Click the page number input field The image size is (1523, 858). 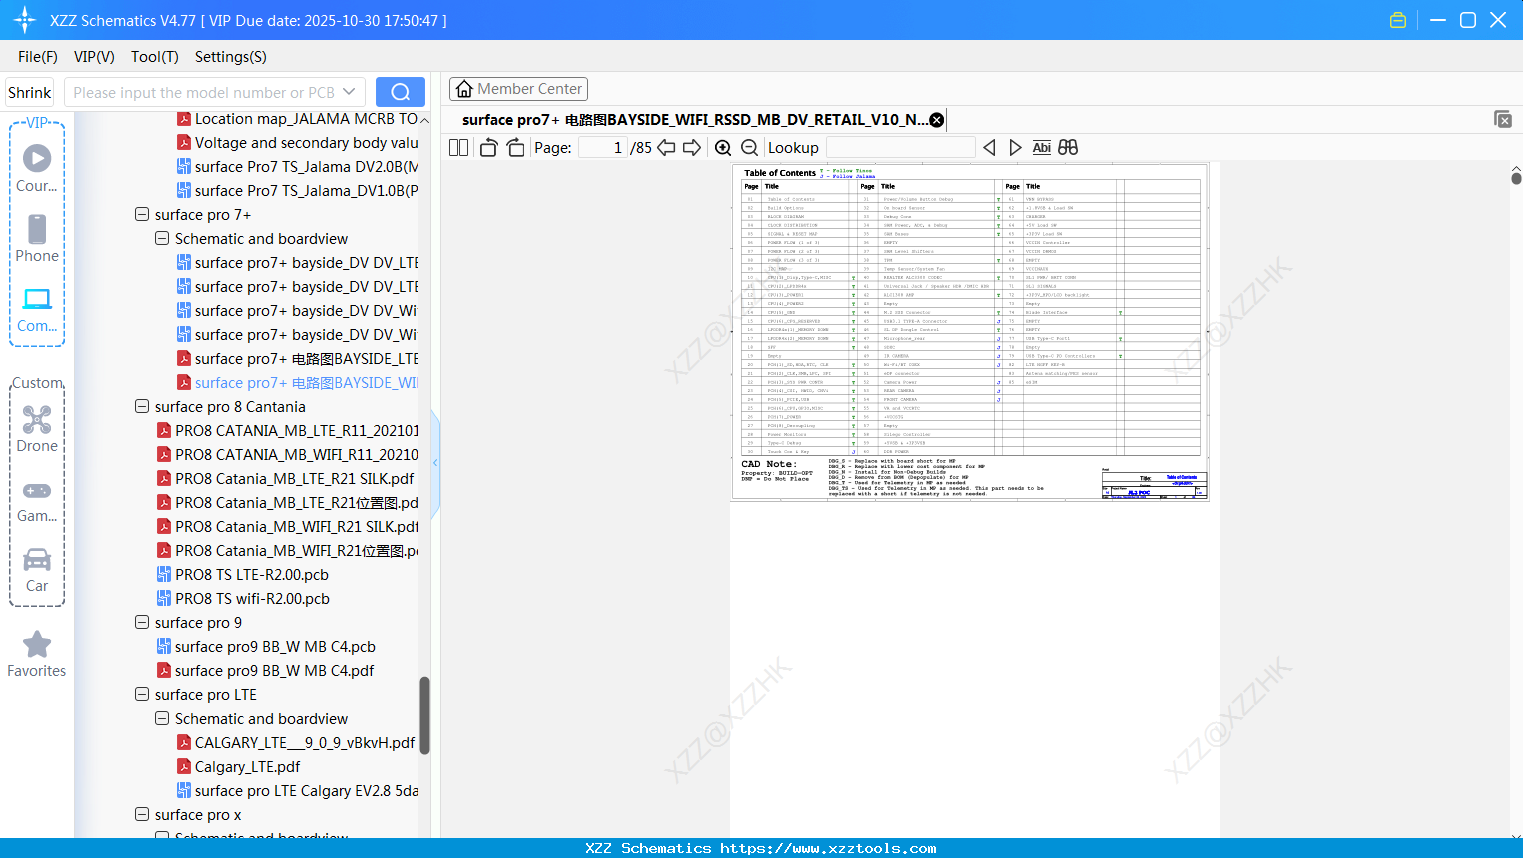click(603, 147)
